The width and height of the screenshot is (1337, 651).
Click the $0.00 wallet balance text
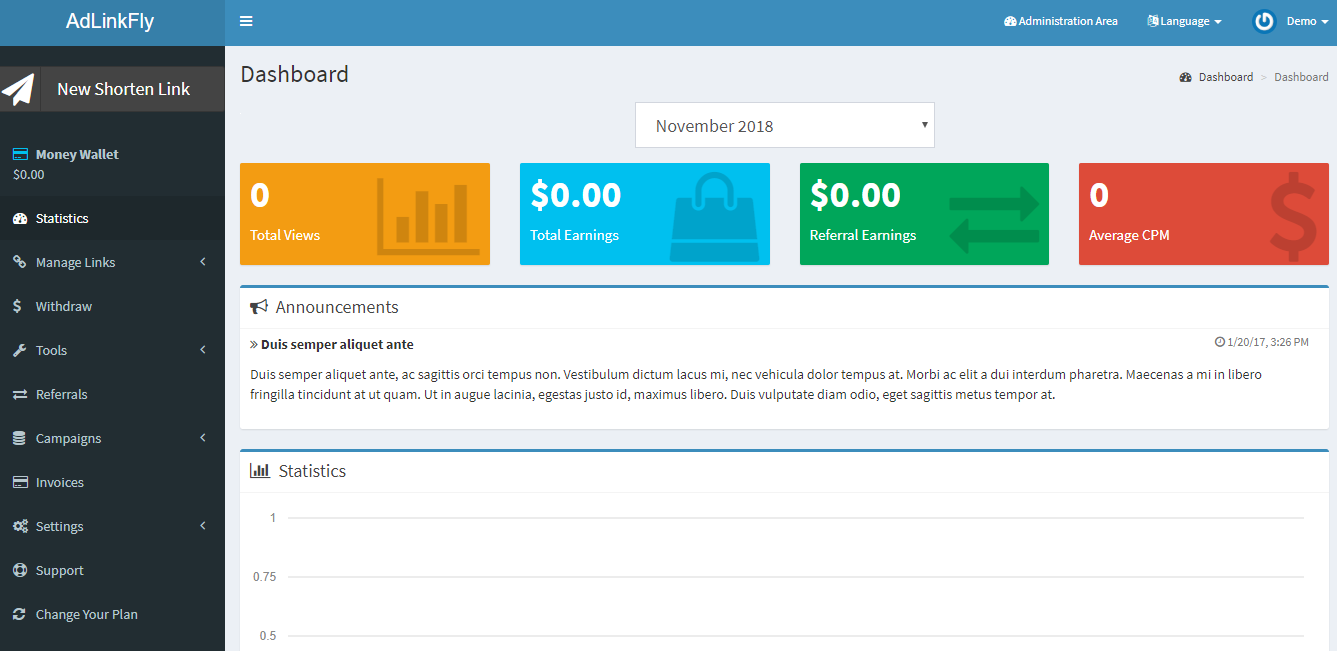click(x=29, y=174)
